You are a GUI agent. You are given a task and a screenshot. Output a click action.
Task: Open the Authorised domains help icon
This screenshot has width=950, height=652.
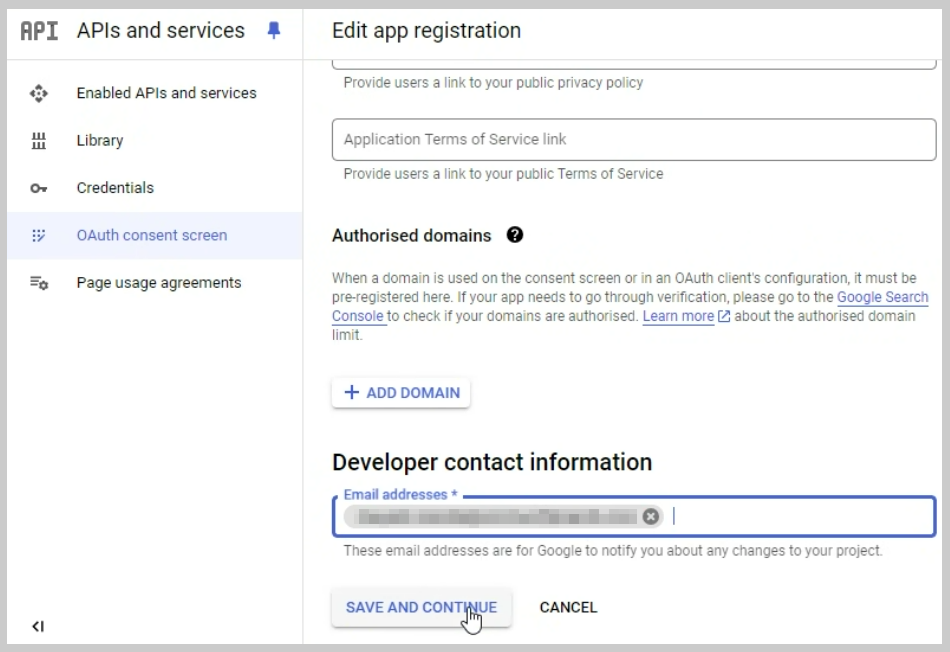(x=515, y=235)
